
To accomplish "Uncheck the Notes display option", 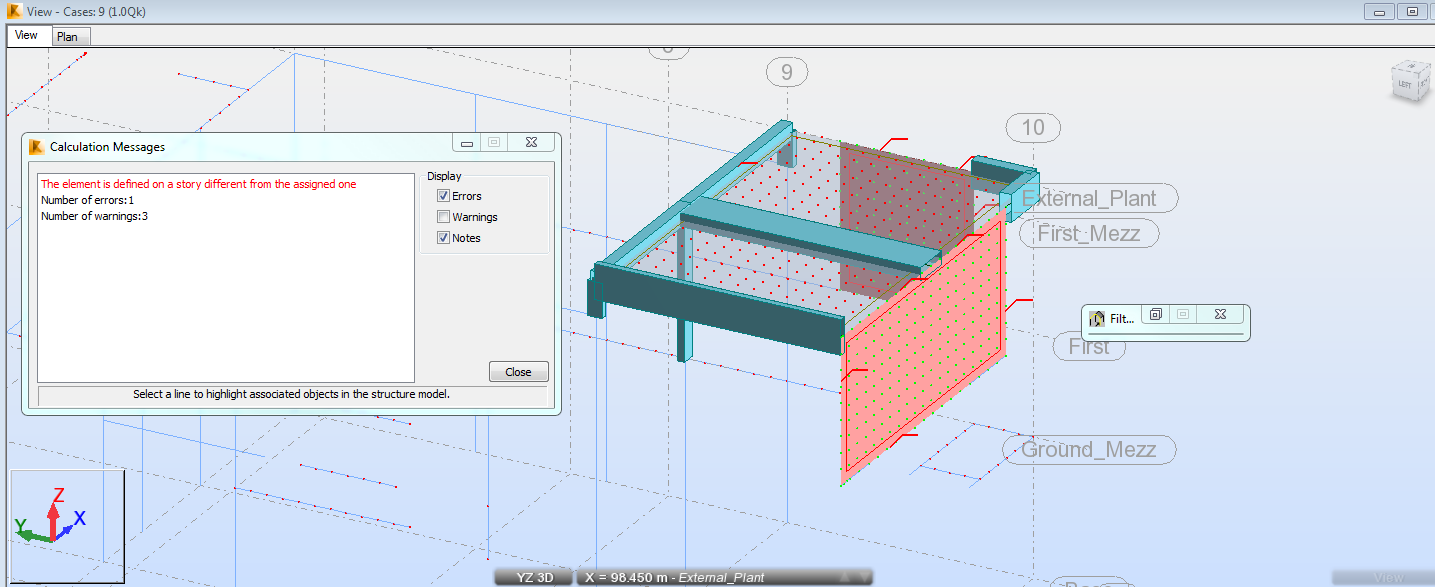I will tap(442, 237).
